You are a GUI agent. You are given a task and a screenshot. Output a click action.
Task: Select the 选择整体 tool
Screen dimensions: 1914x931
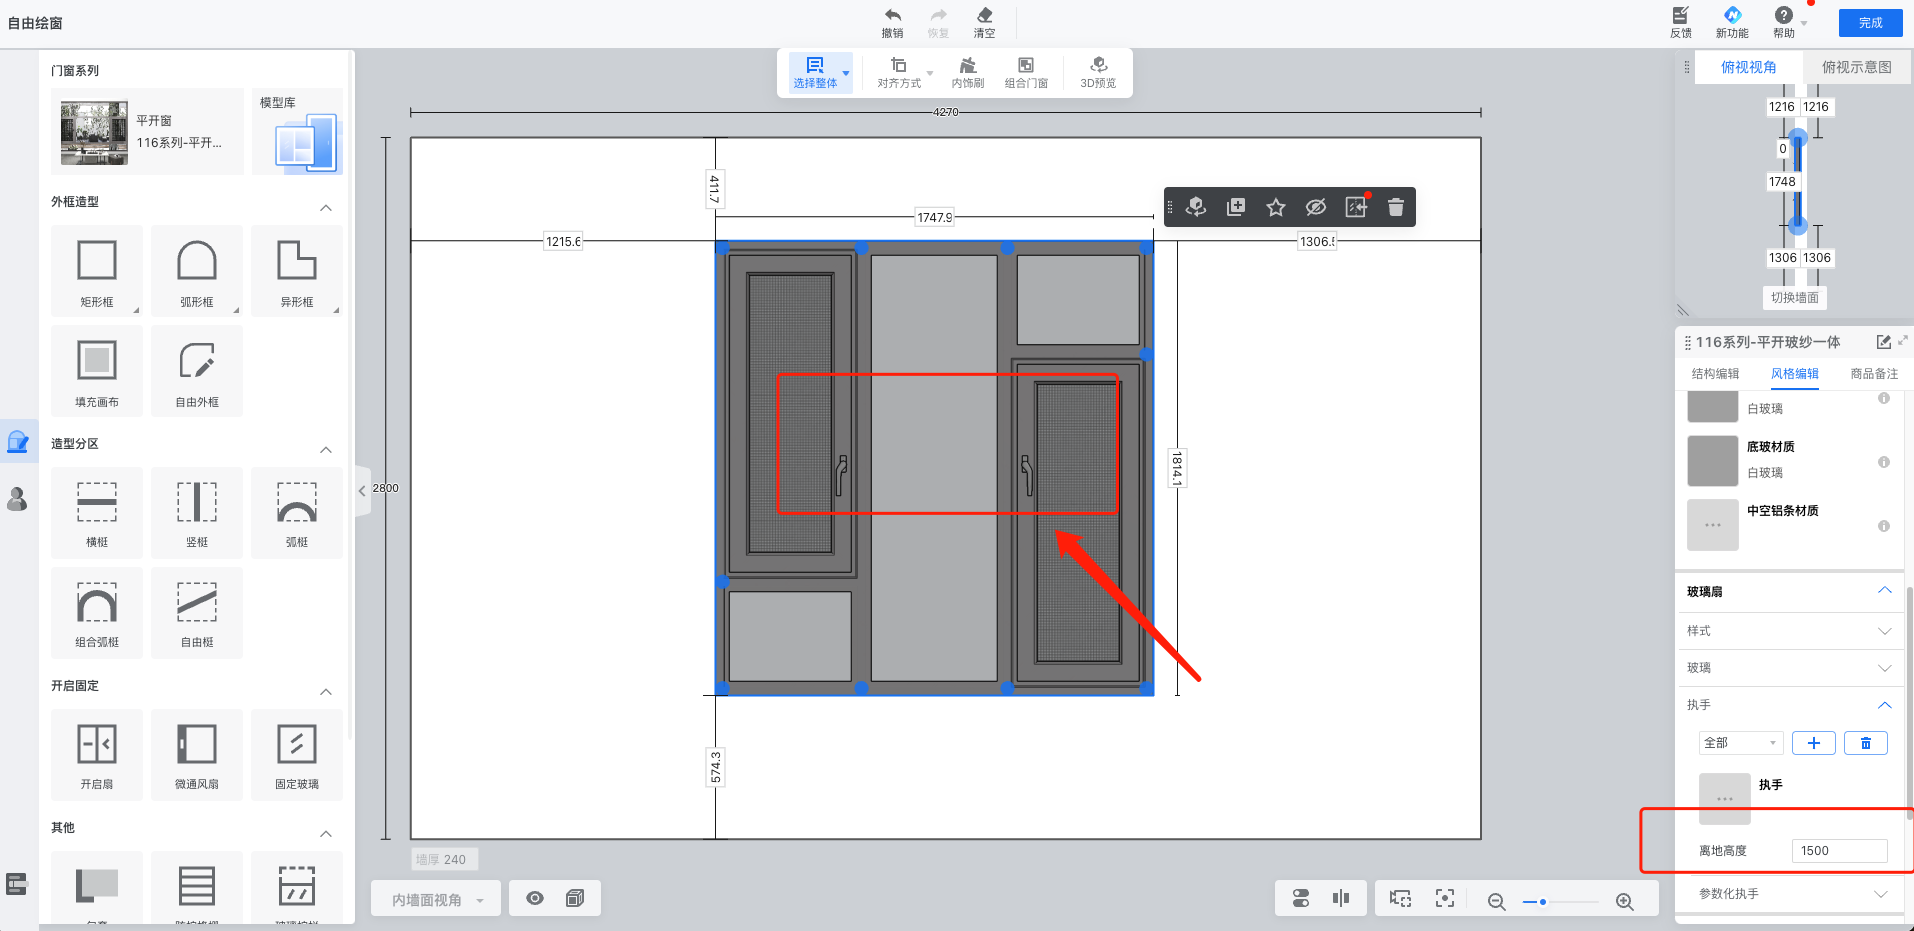tap(816, 73)
